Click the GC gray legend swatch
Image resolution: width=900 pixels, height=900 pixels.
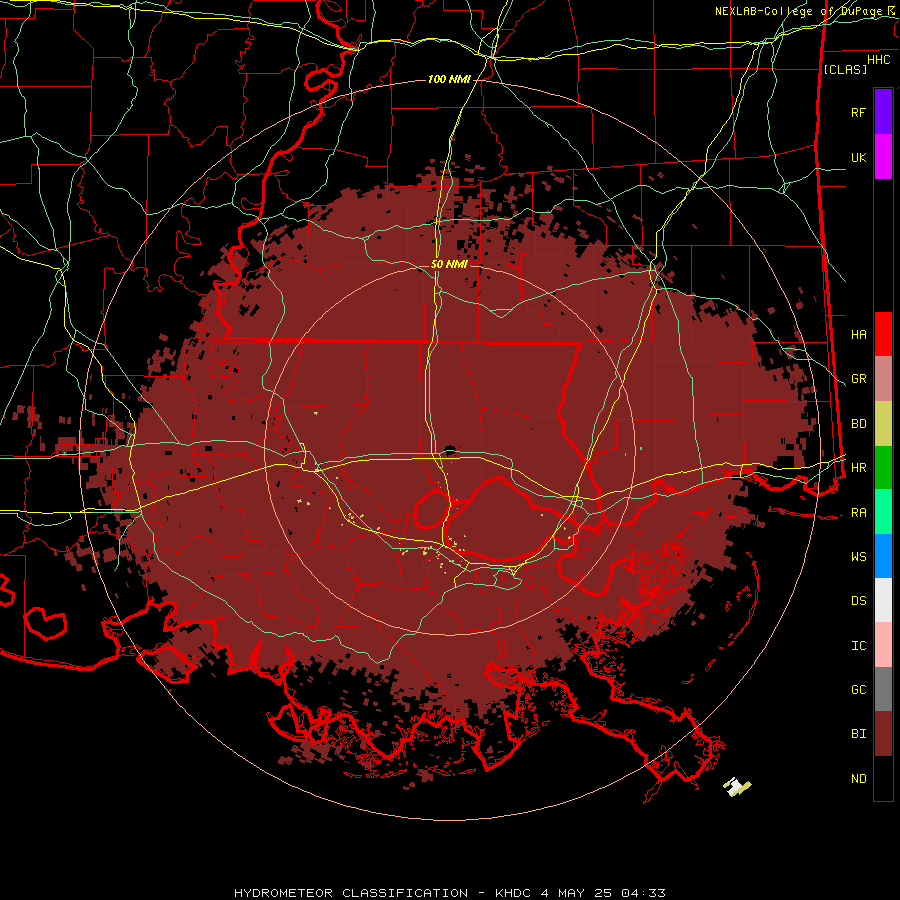pos(883,689)
